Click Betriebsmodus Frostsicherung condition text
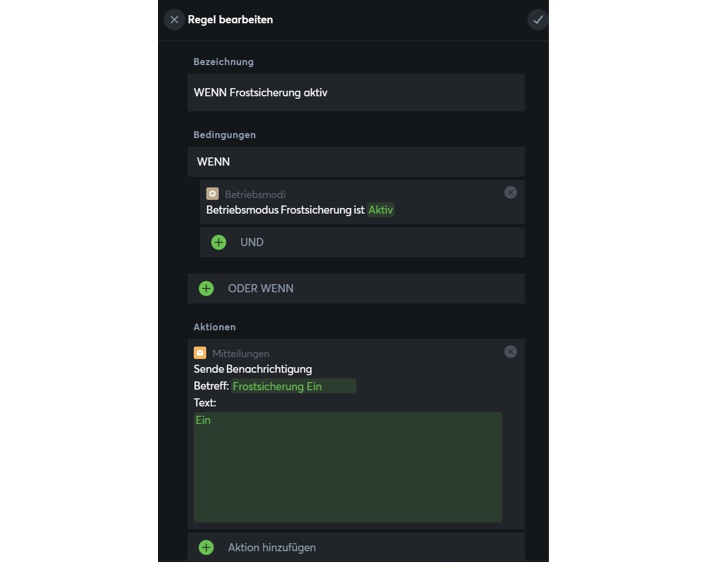This screenshot has width=706, height=562. (285, 210)
